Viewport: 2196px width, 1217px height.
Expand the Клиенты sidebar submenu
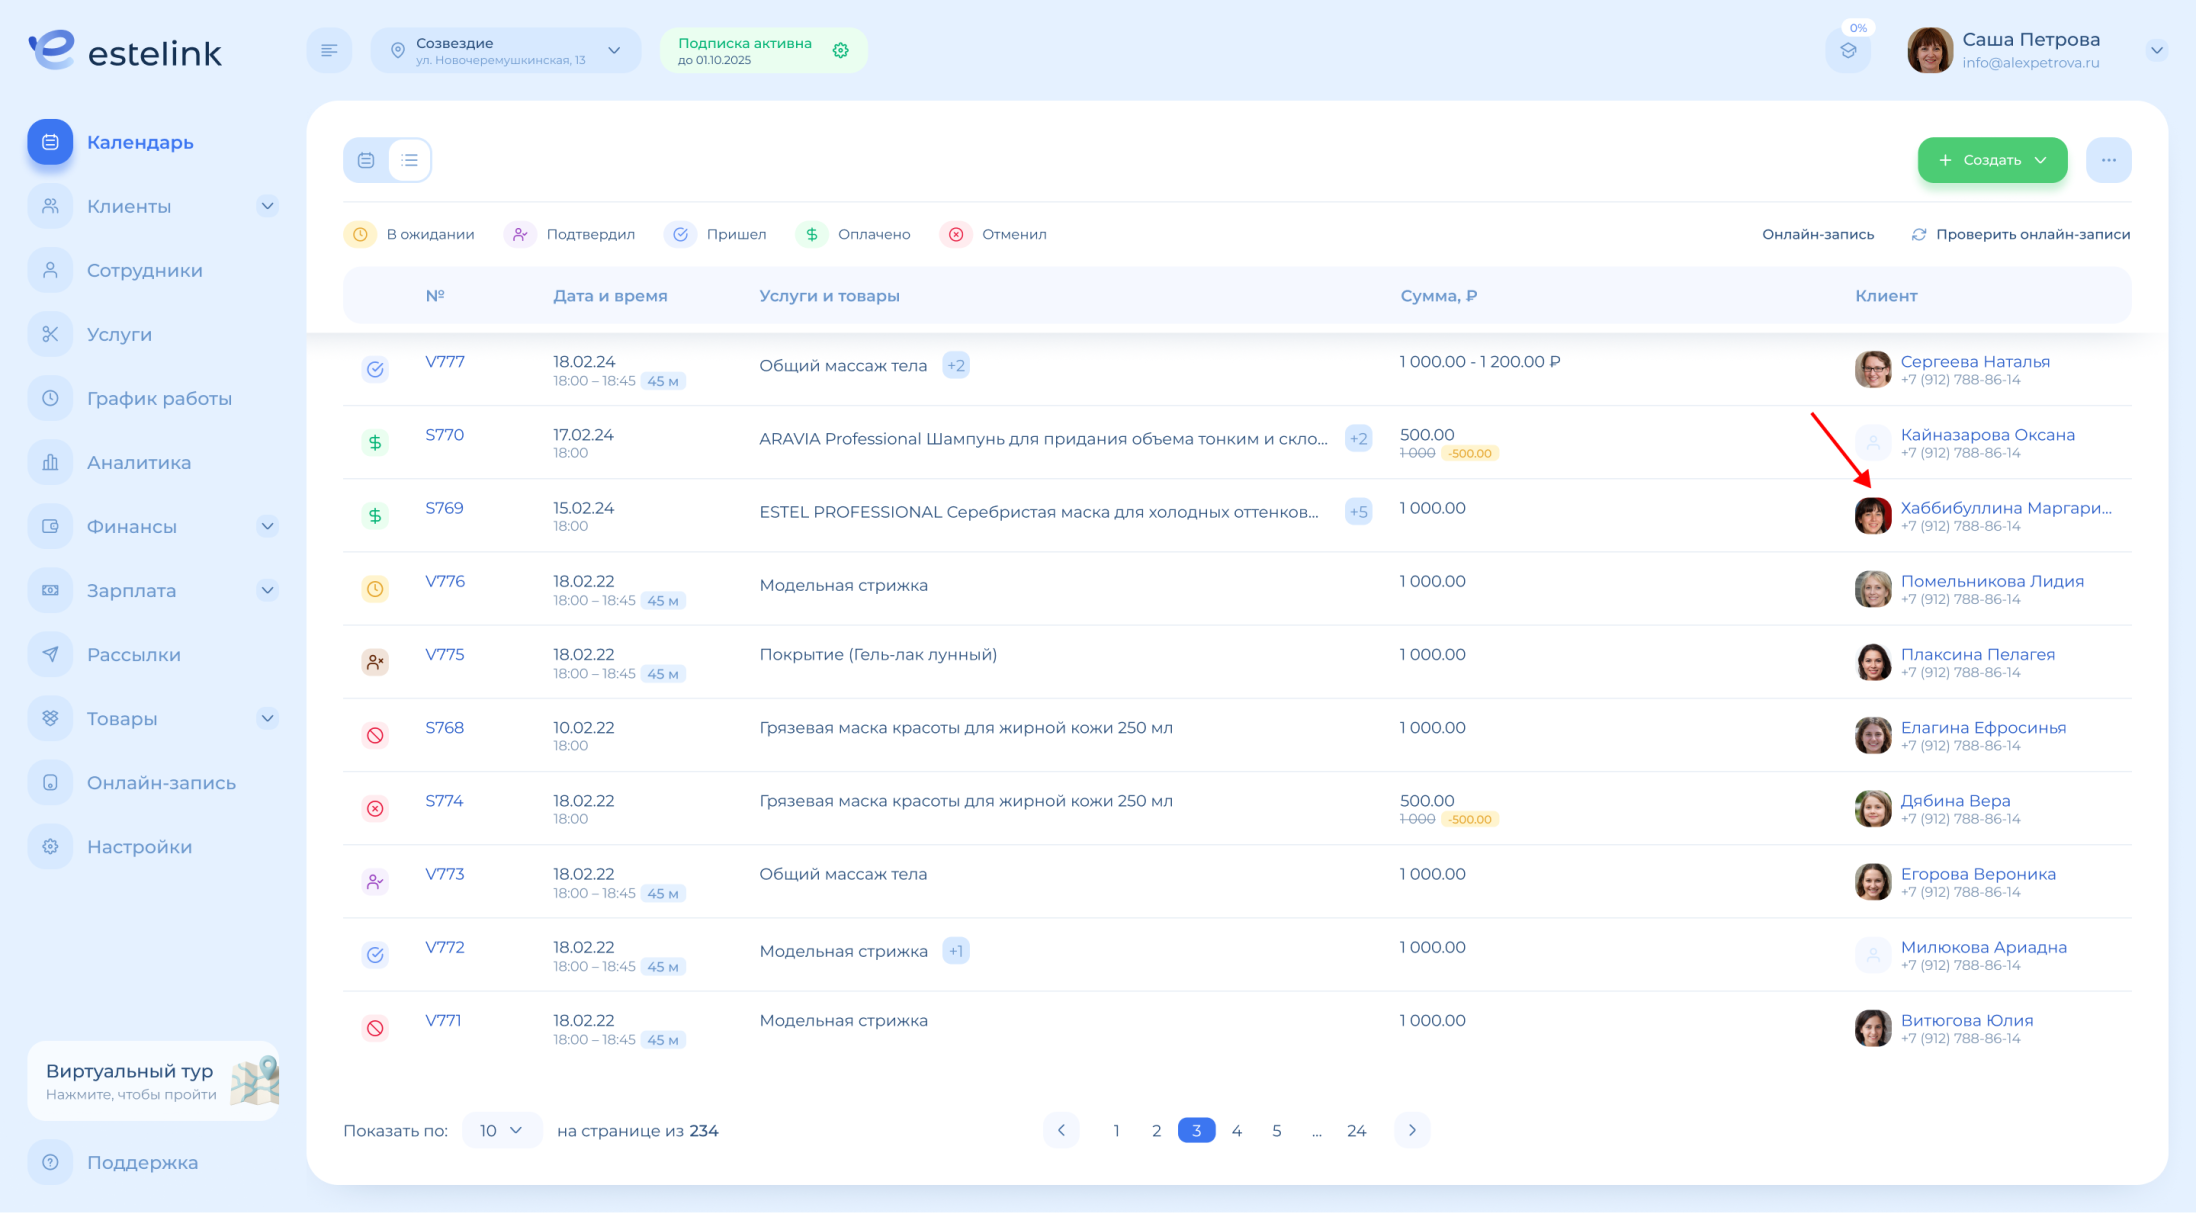coord(267,207)
